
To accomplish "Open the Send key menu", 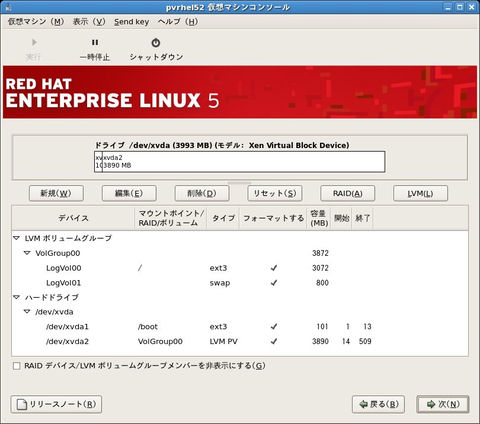I will point(131,22).
